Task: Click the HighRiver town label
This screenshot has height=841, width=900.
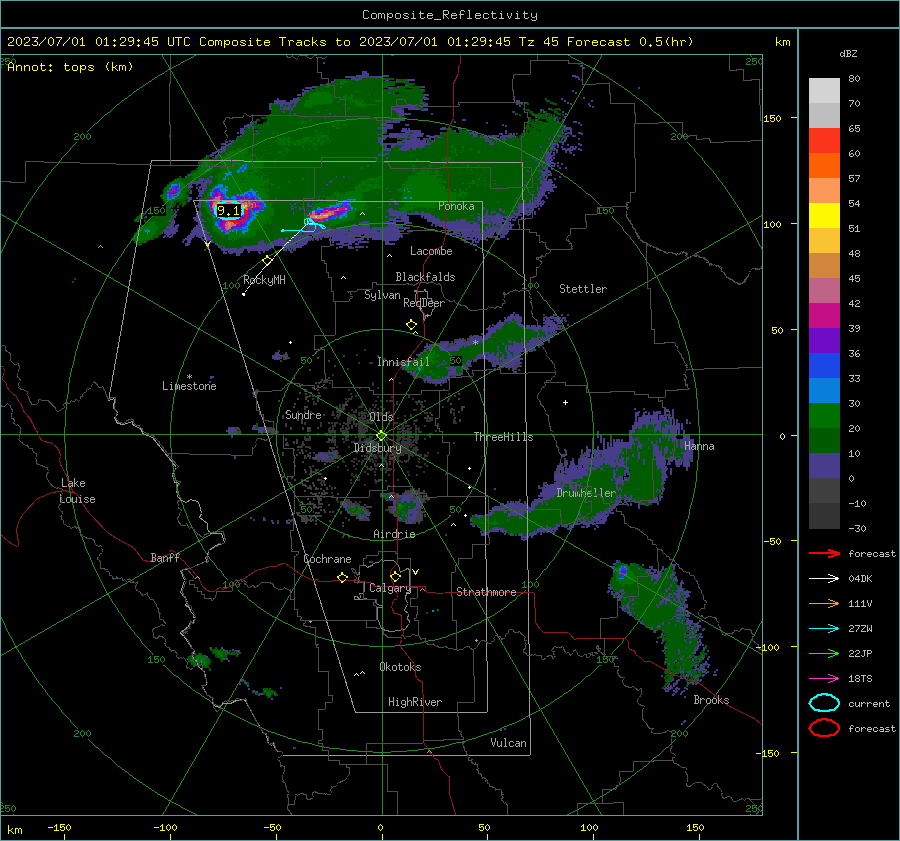Action: coord(415,702)
